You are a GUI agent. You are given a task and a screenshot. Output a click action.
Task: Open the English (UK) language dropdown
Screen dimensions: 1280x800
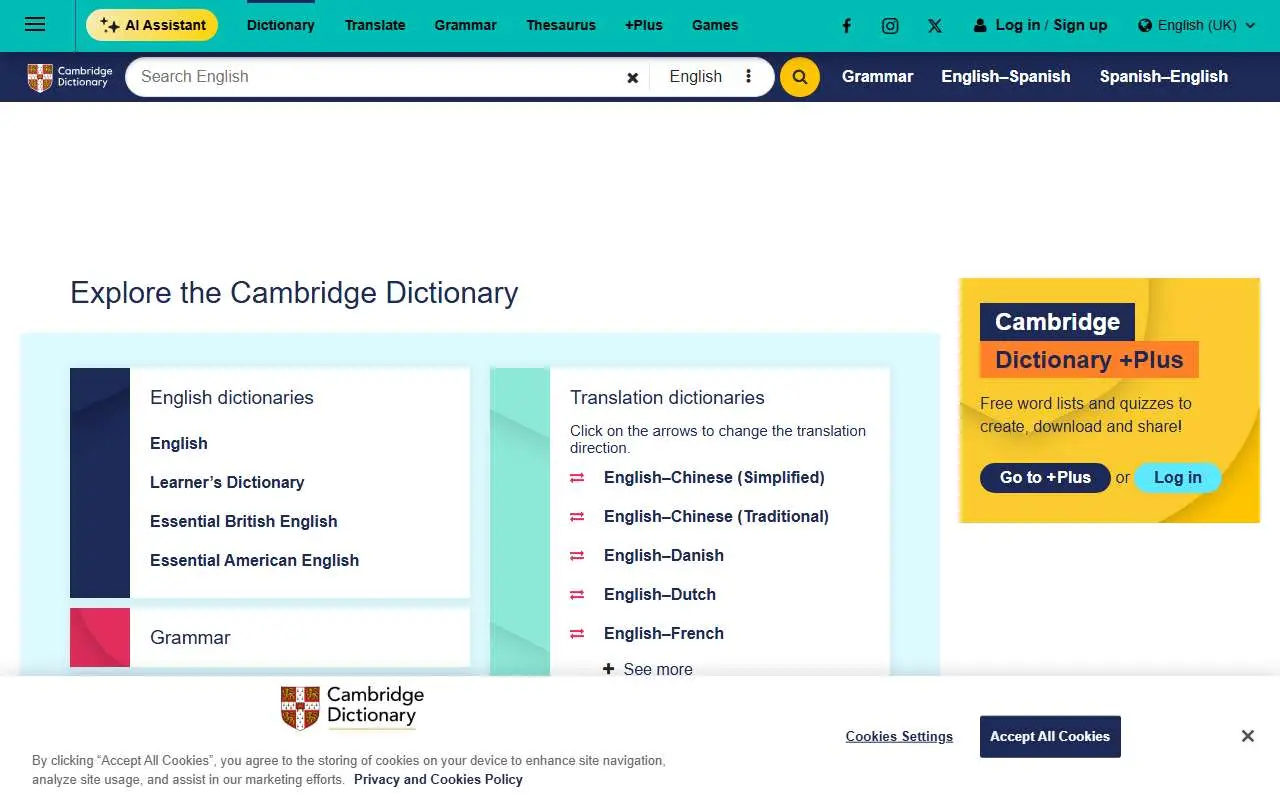(x=1196, y=26)
